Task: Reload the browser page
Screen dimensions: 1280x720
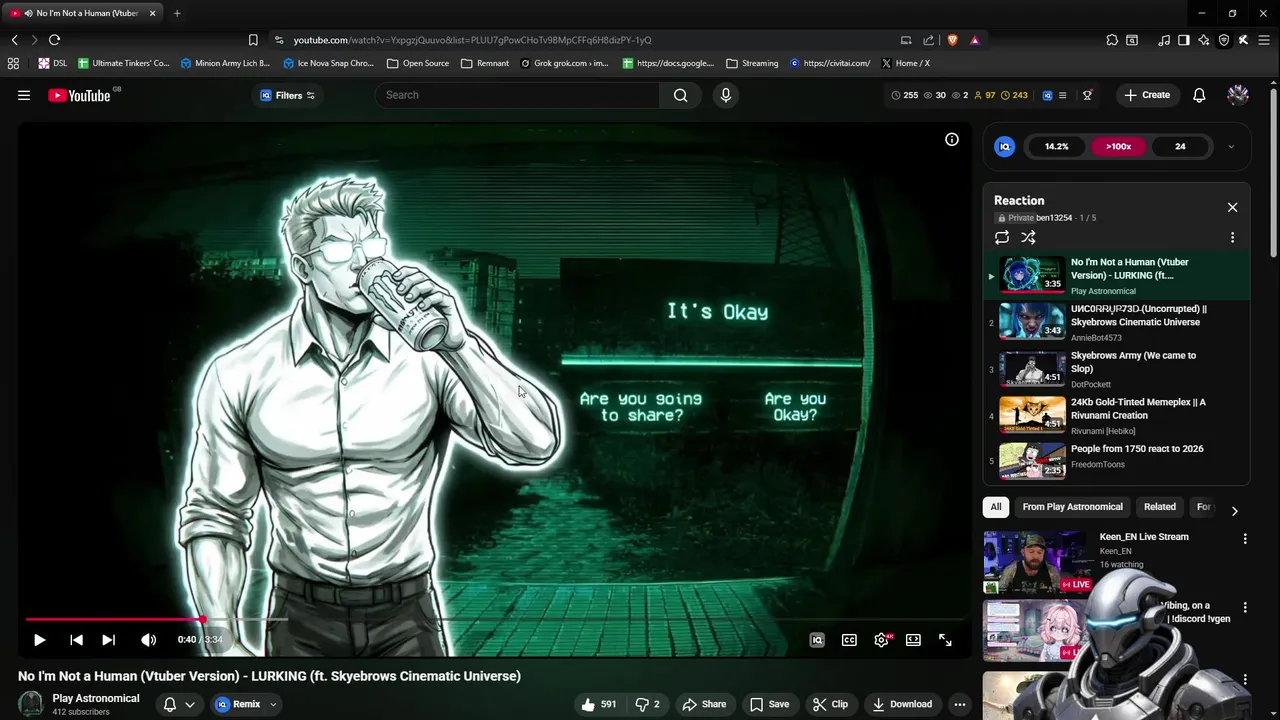Action: 54,40
